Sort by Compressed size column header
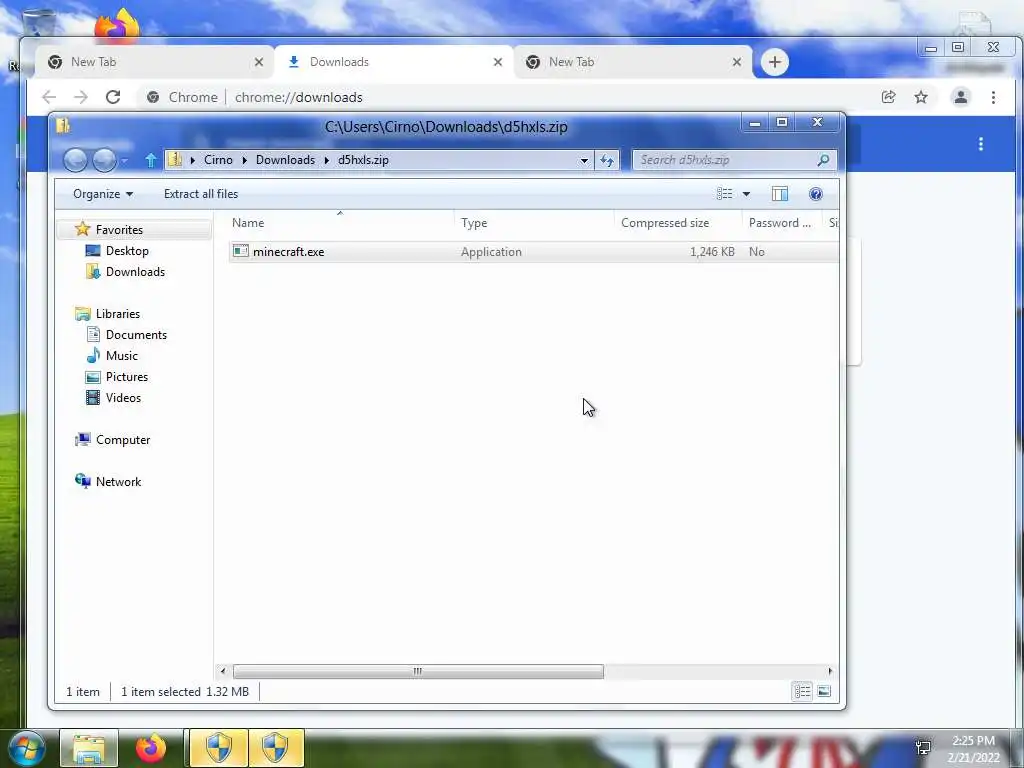The image size is (1024, 768). point(678,223)
